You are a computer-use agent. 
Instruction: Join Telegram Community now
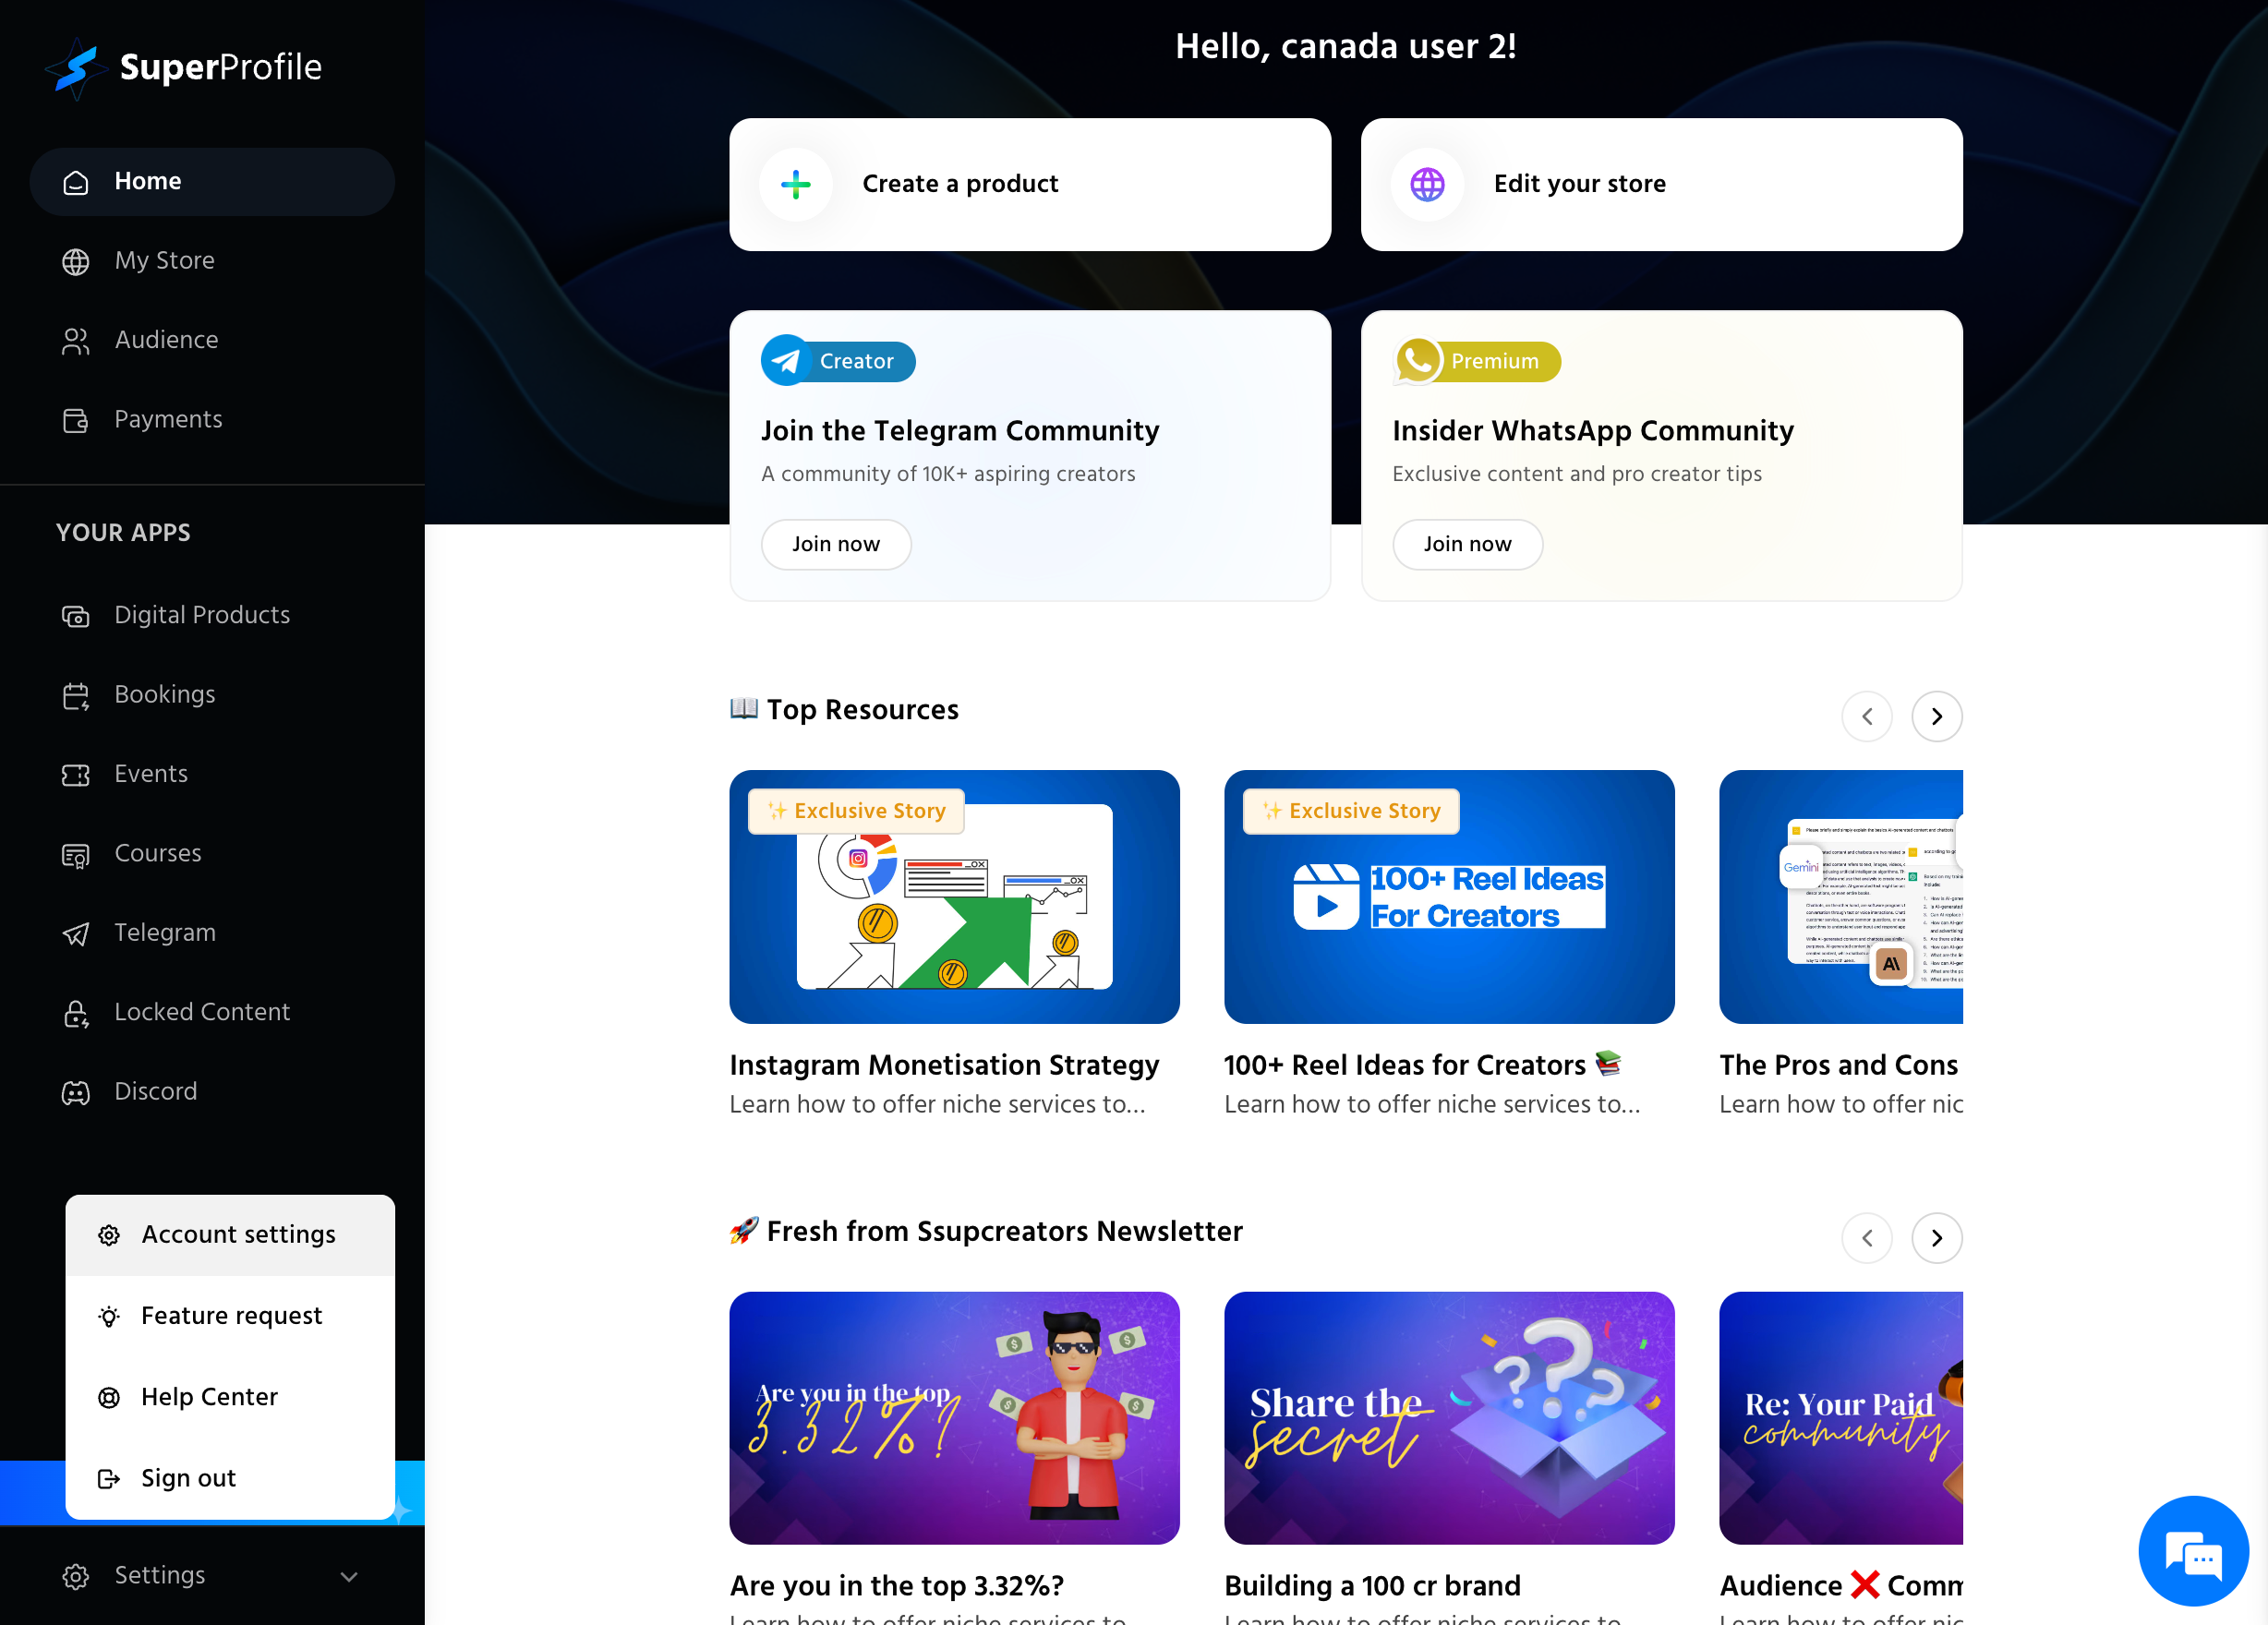835,544
